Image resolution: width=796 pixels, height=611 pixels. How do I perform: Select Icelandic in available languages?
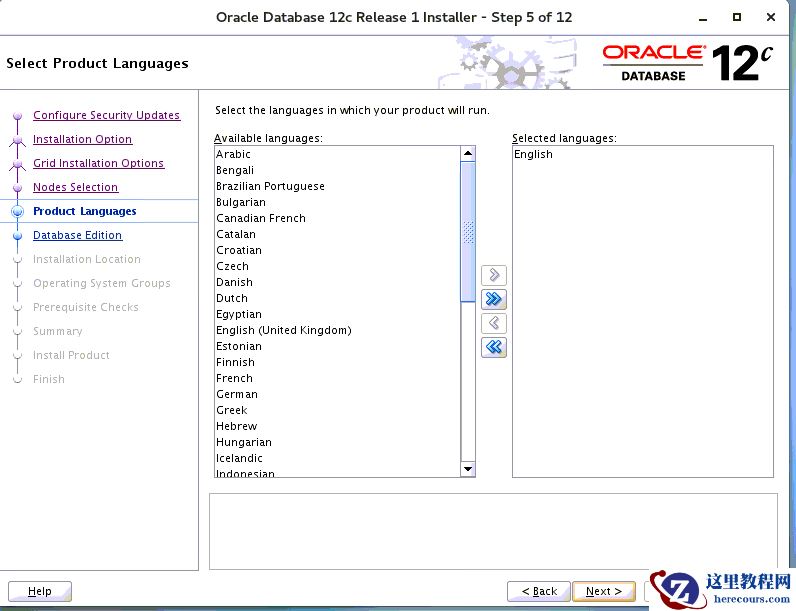(x=337, y=458)
